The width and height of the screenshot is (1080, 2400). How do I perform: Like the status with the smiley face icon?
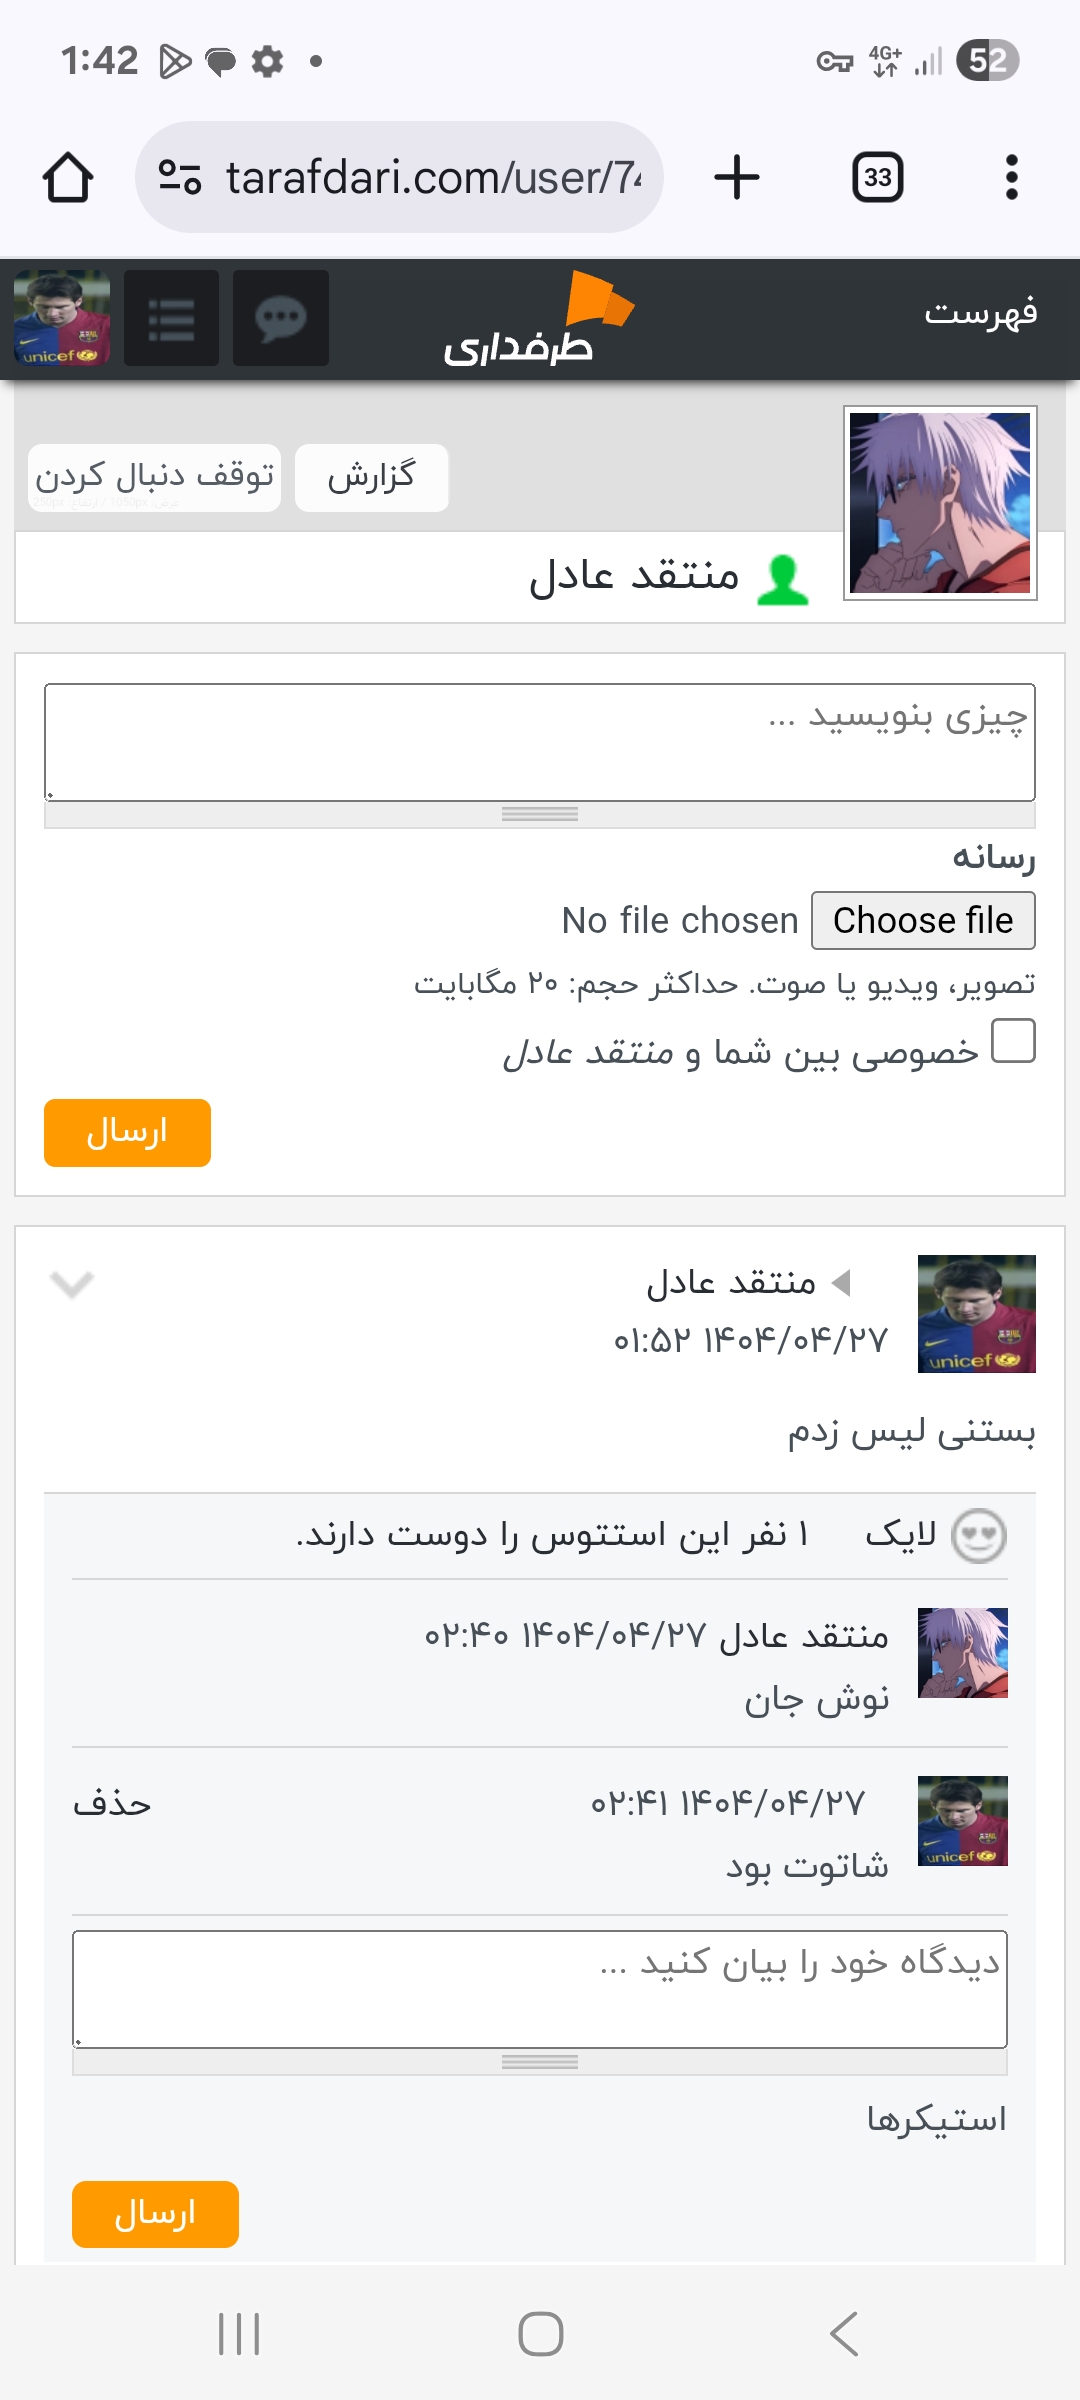pyautogui.click(x=978, y=1536)
